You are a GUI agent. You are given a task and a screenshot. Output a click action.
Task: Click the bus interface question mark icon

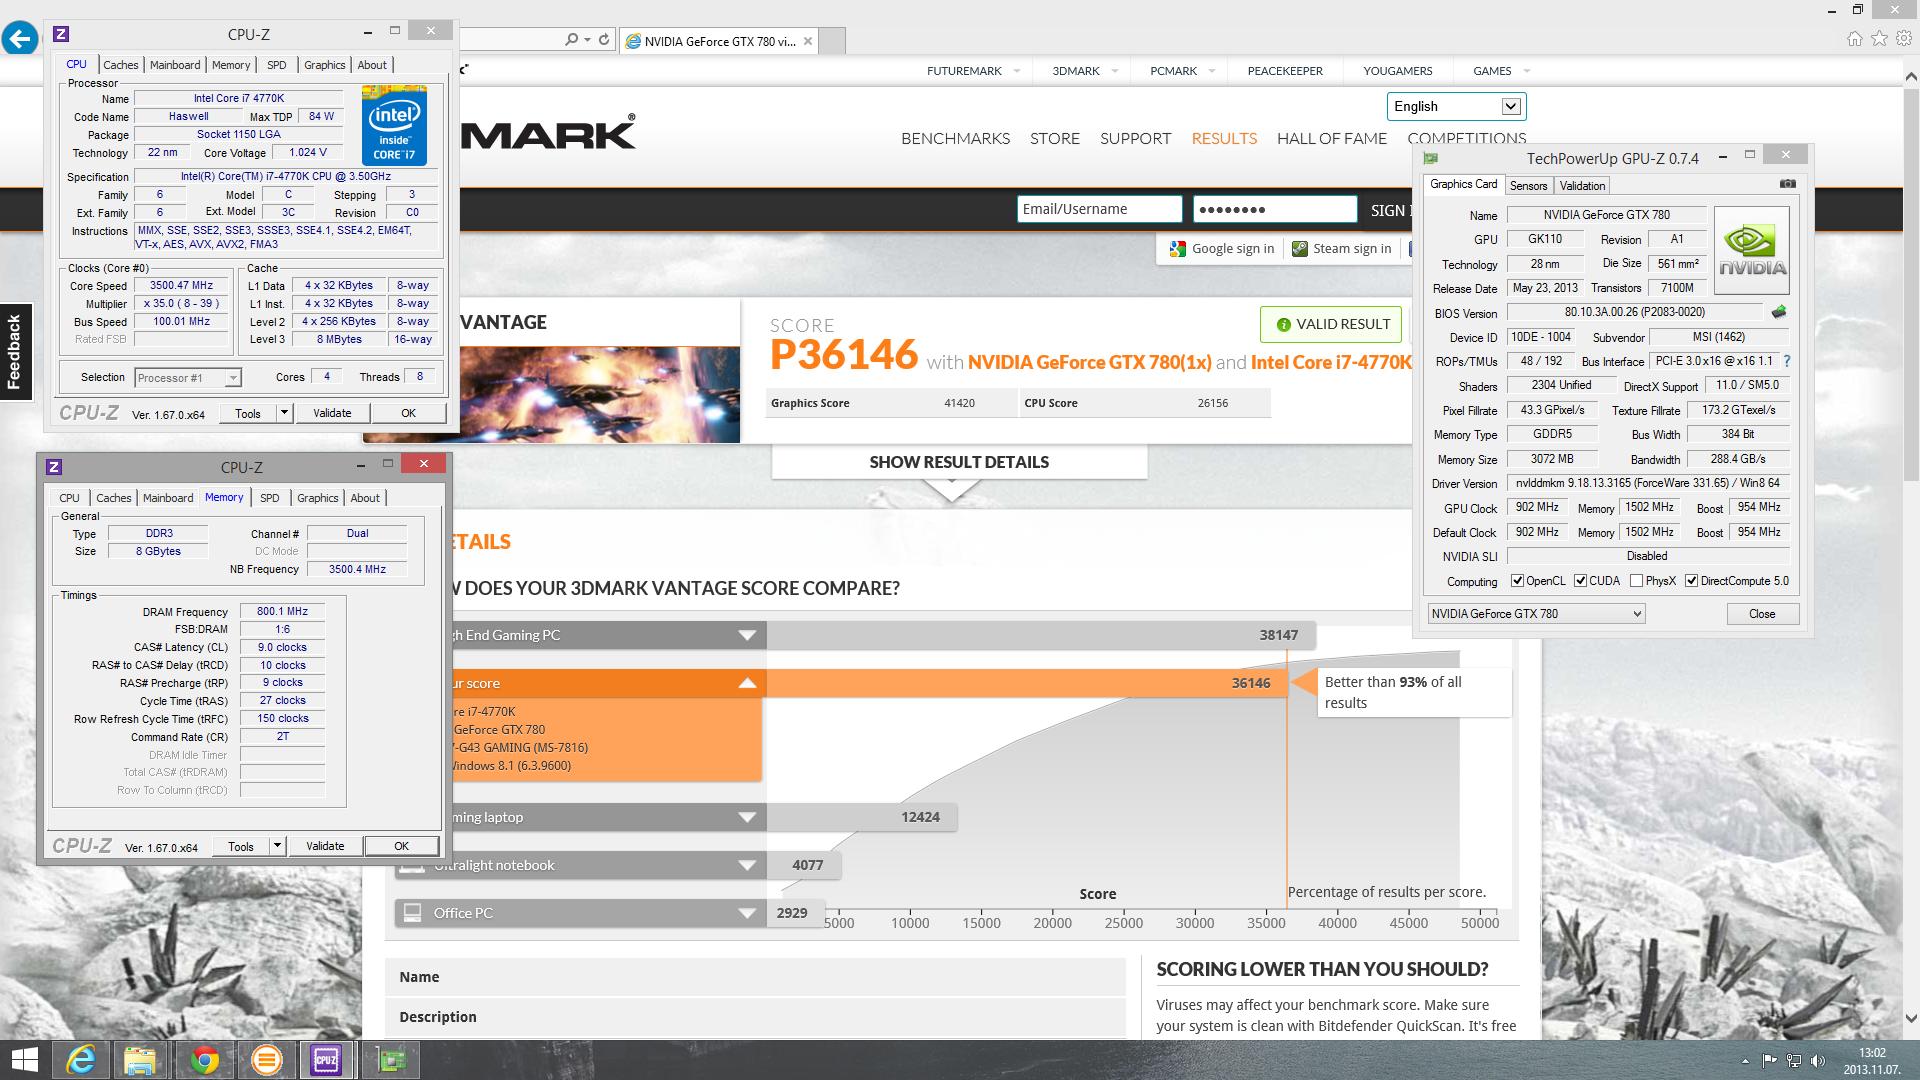click(x=1787, y=361)
